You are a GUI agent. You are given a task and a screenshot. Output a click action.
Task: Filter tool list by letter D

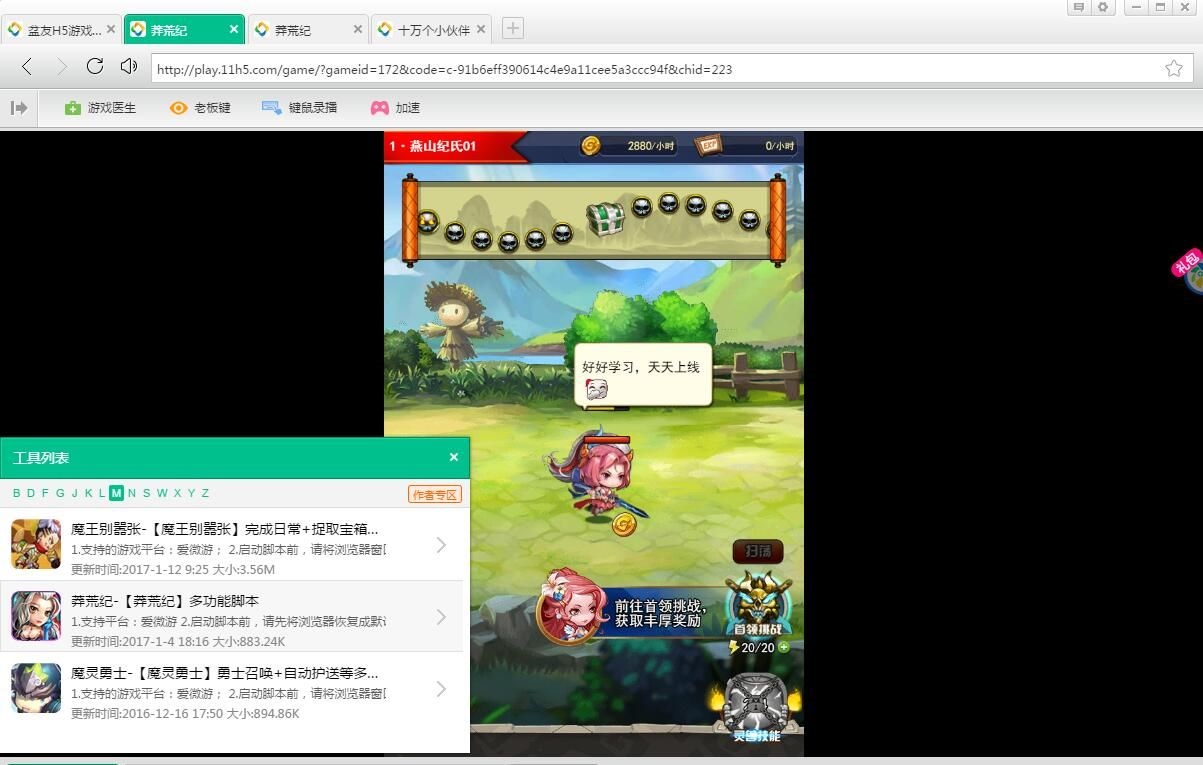(31, 493)
